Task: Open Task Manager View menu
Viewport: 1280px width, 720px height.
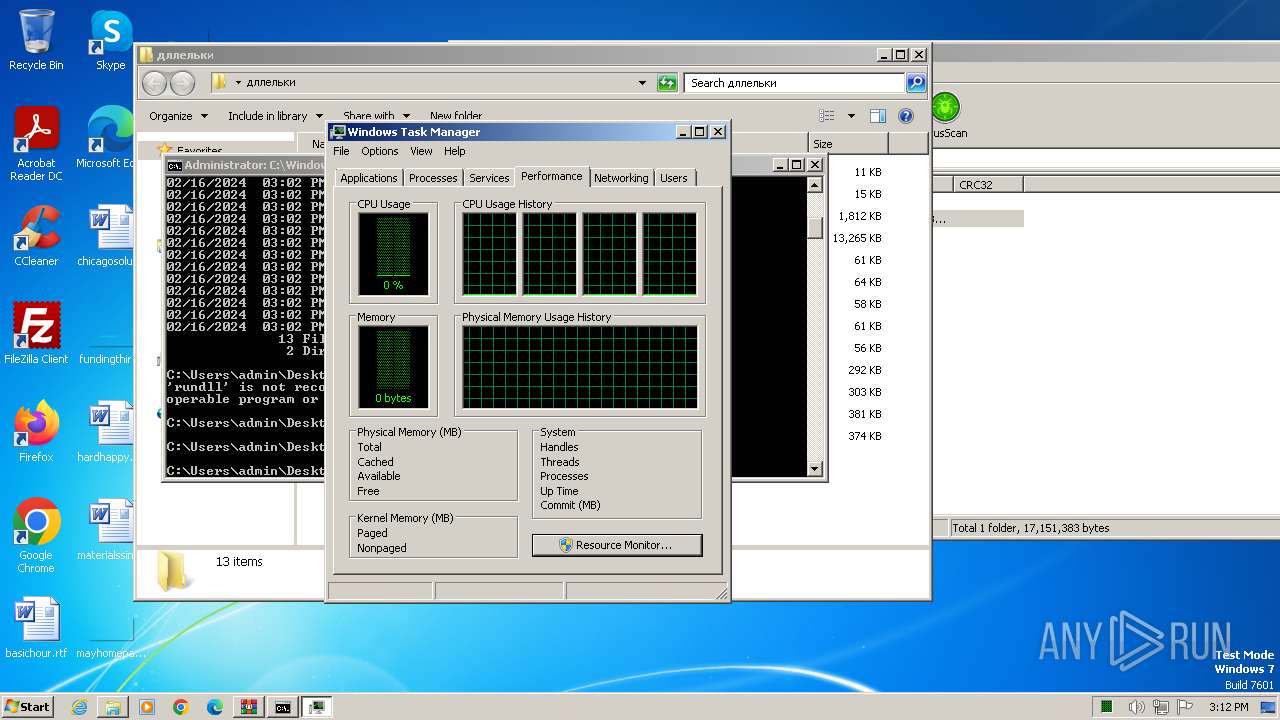Action: pyautogui.click(x=421, y=151)
